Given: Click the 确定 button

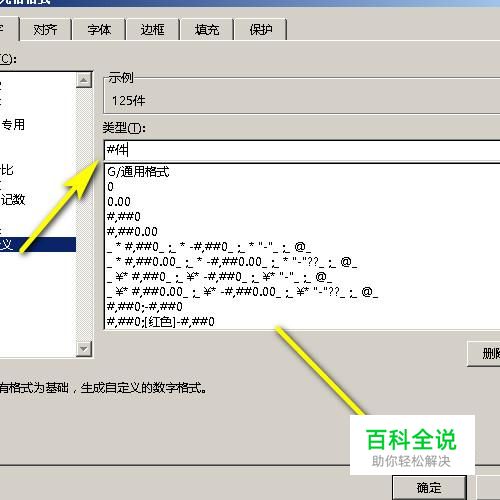Looking at the screenshot, I should coord(429,488).
